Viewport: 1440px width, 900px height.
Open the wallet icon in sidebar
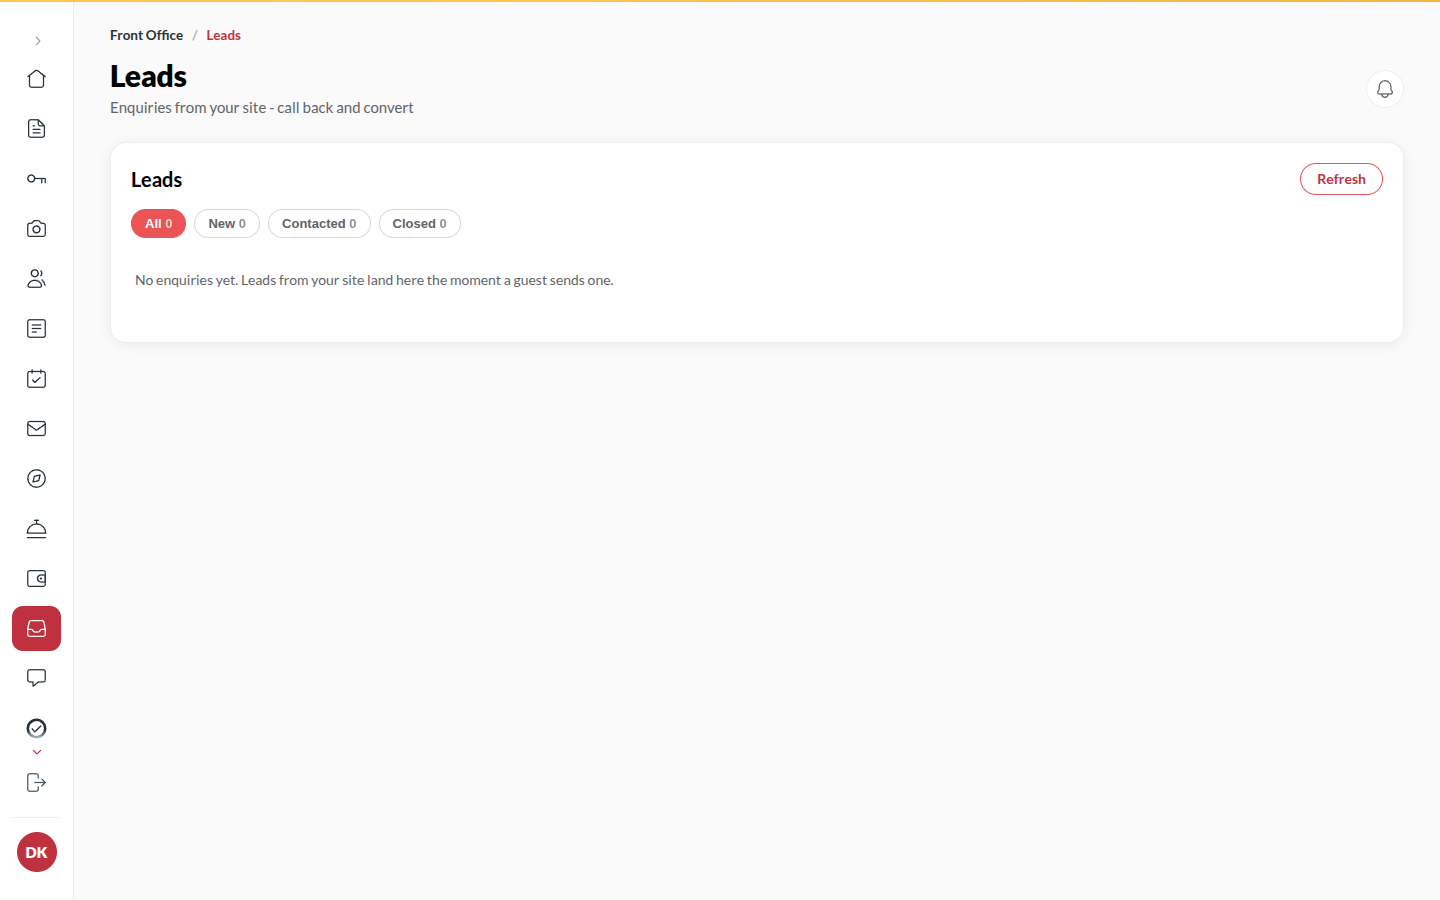(x=37, y=579)
